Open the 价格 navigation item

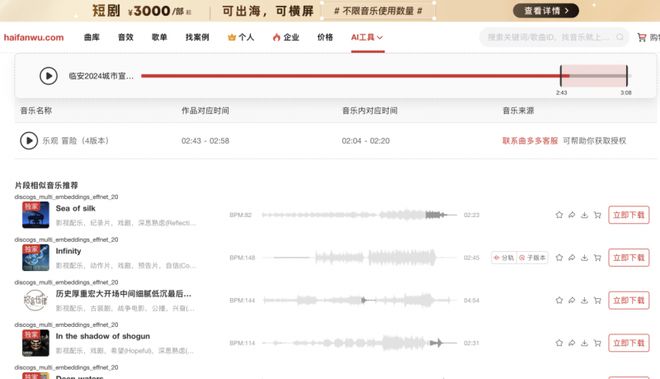pos(325,37)
